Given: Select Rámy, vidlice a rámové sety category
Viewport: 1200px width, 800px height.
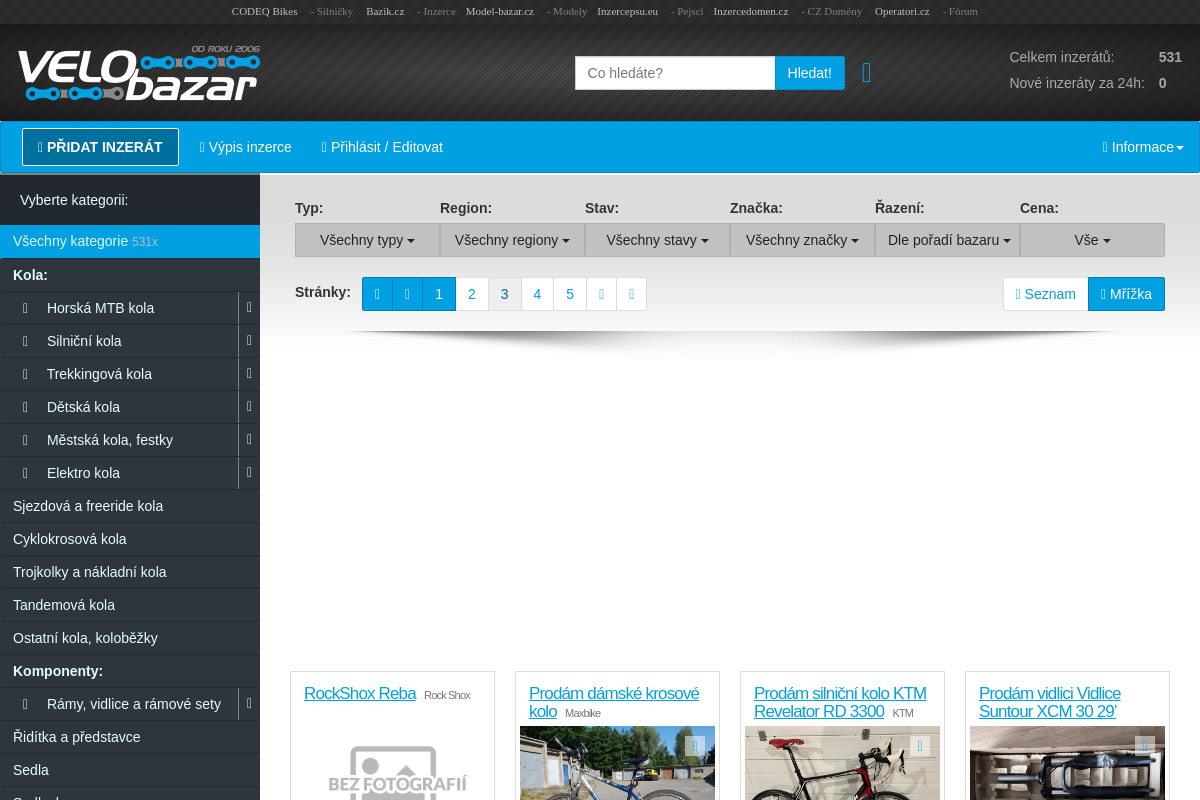Looking at the screenshot, I should click(x=119, y=704).
